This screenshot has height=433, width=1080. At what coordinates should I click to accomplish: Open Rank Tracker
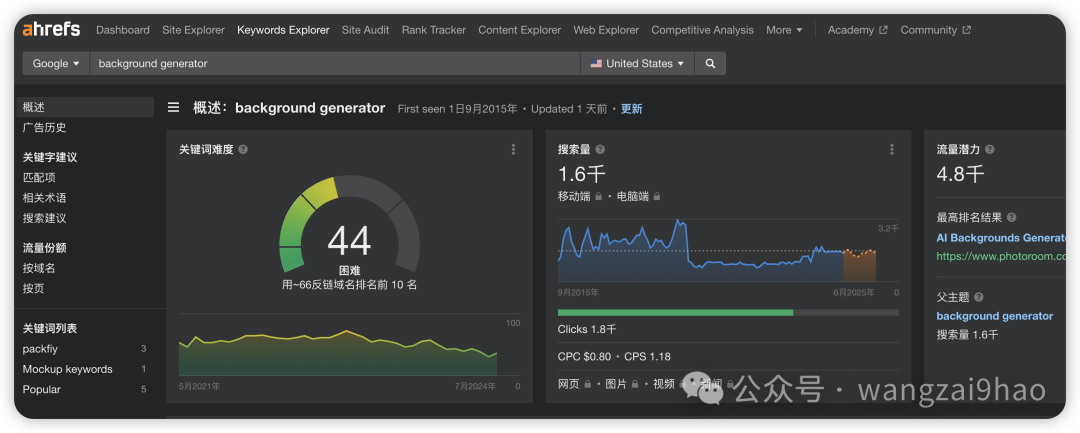coord(434,30)
